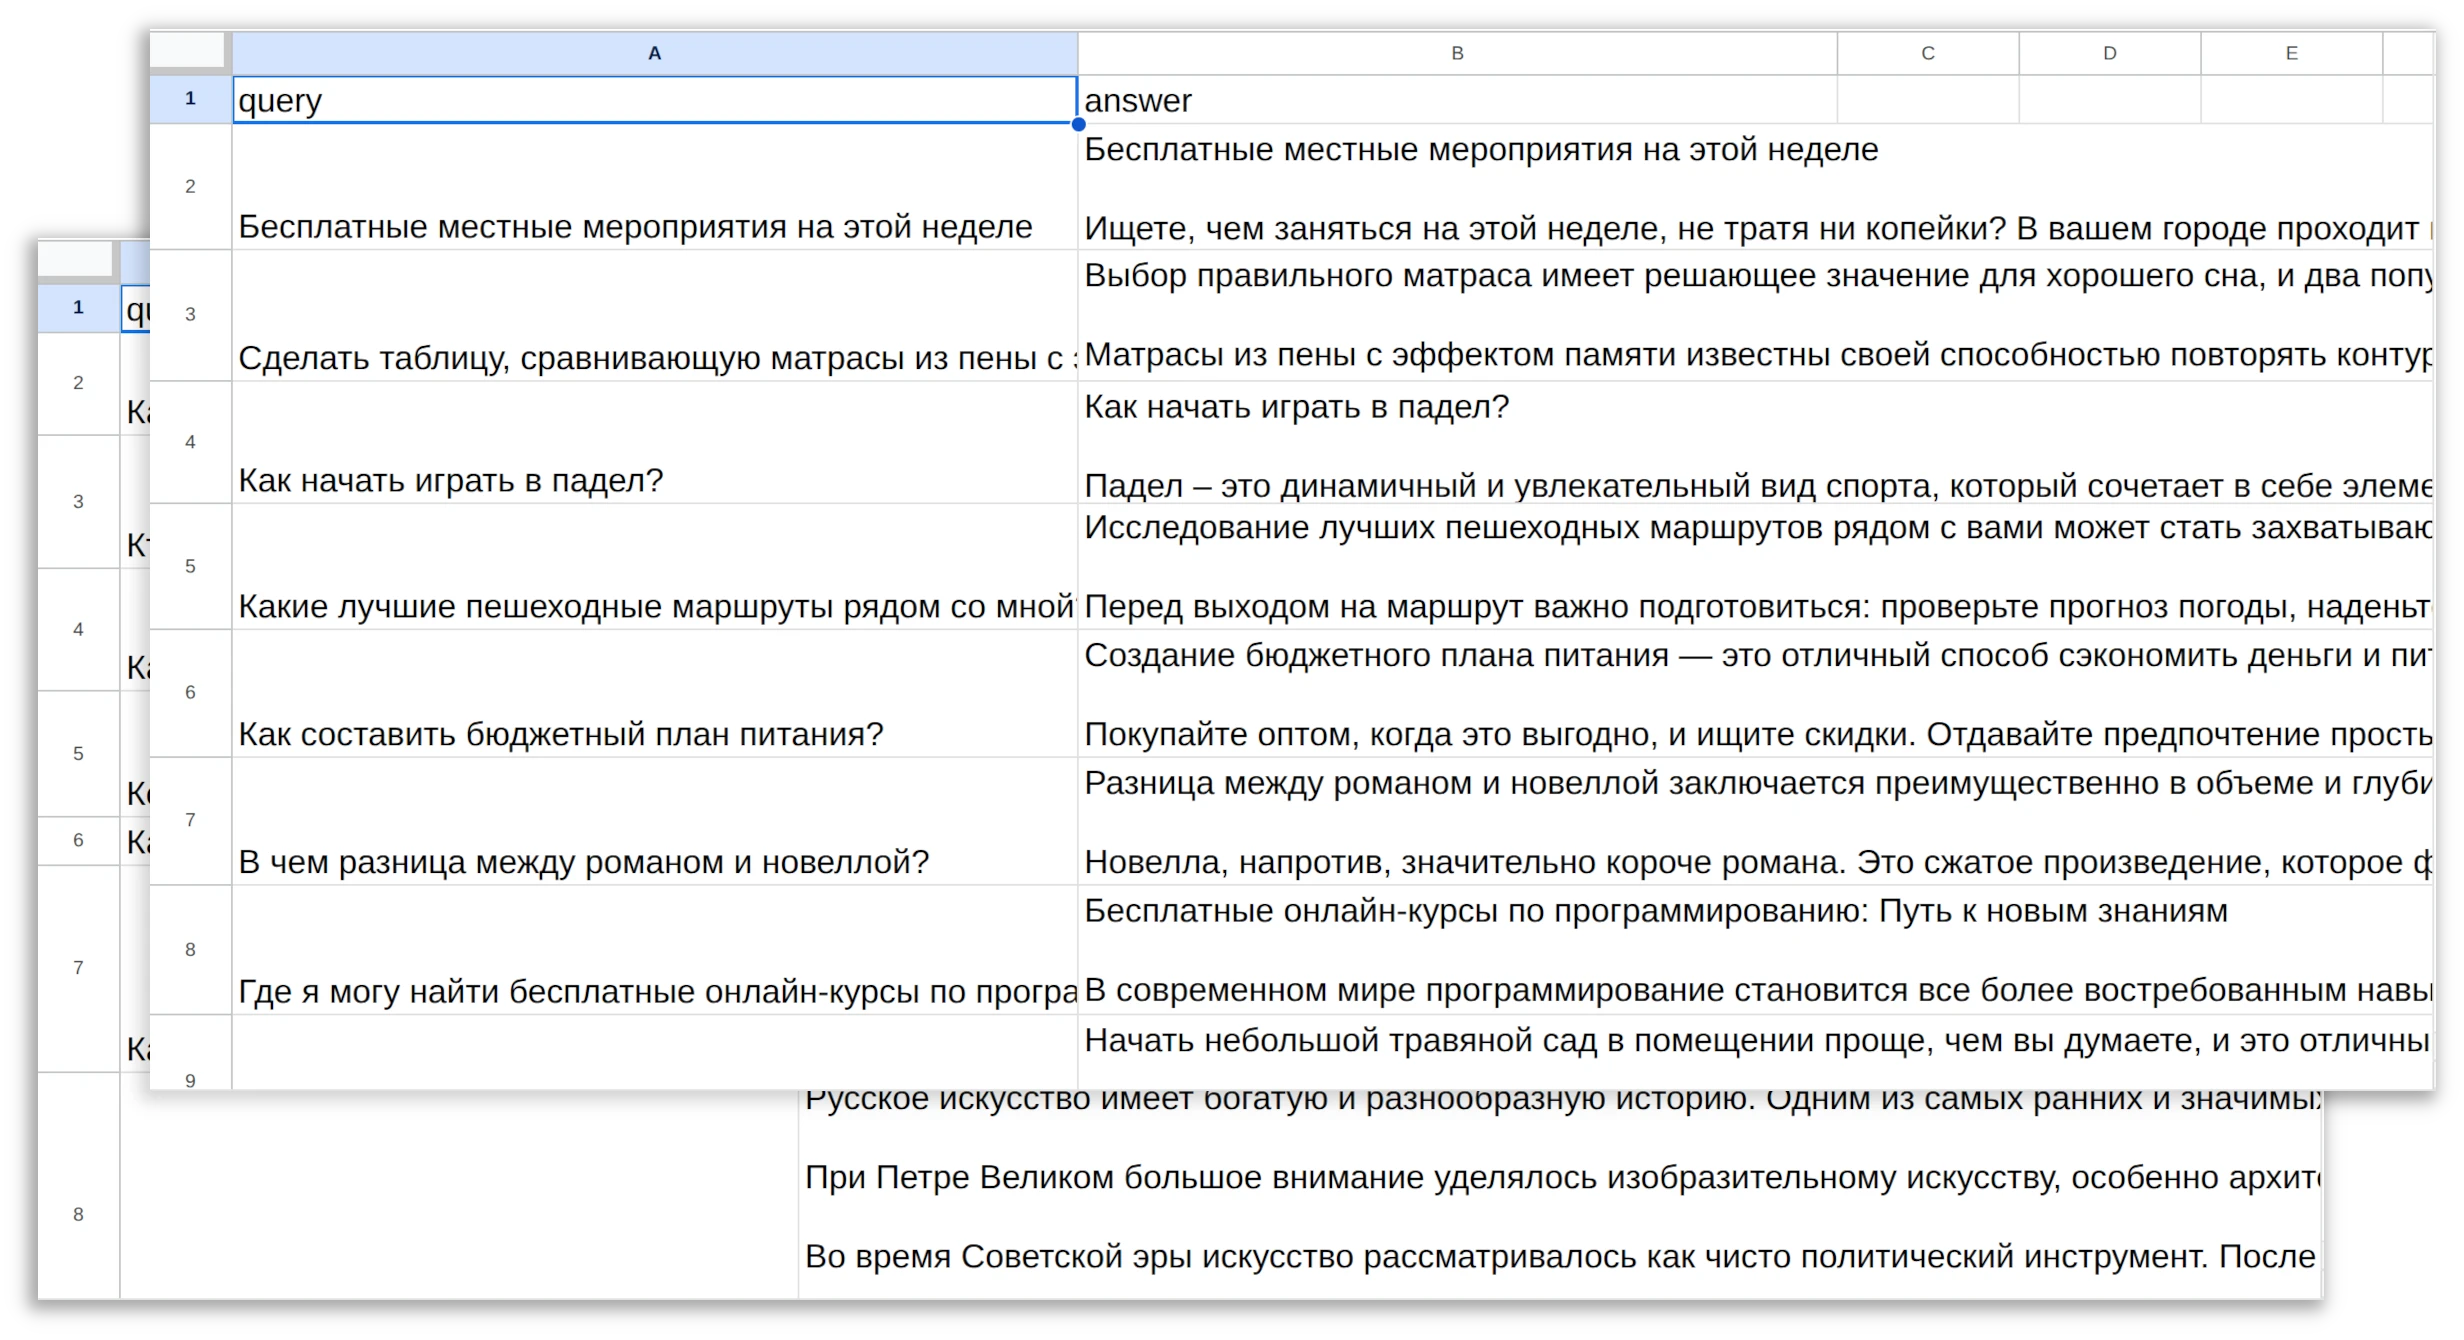
Task: Select column A header
Action: (x=655, y=53)
